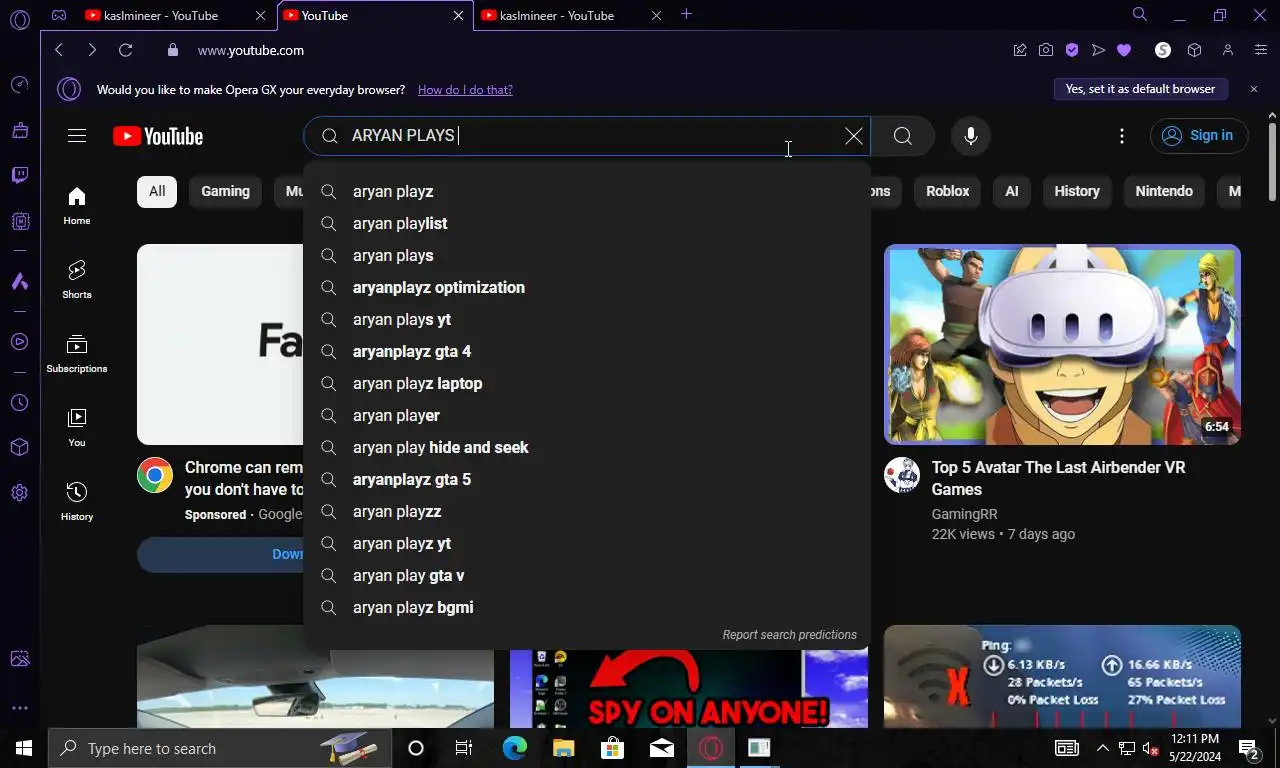
Task: Start voice search with microphone
Action: click(x=970, y=136)
